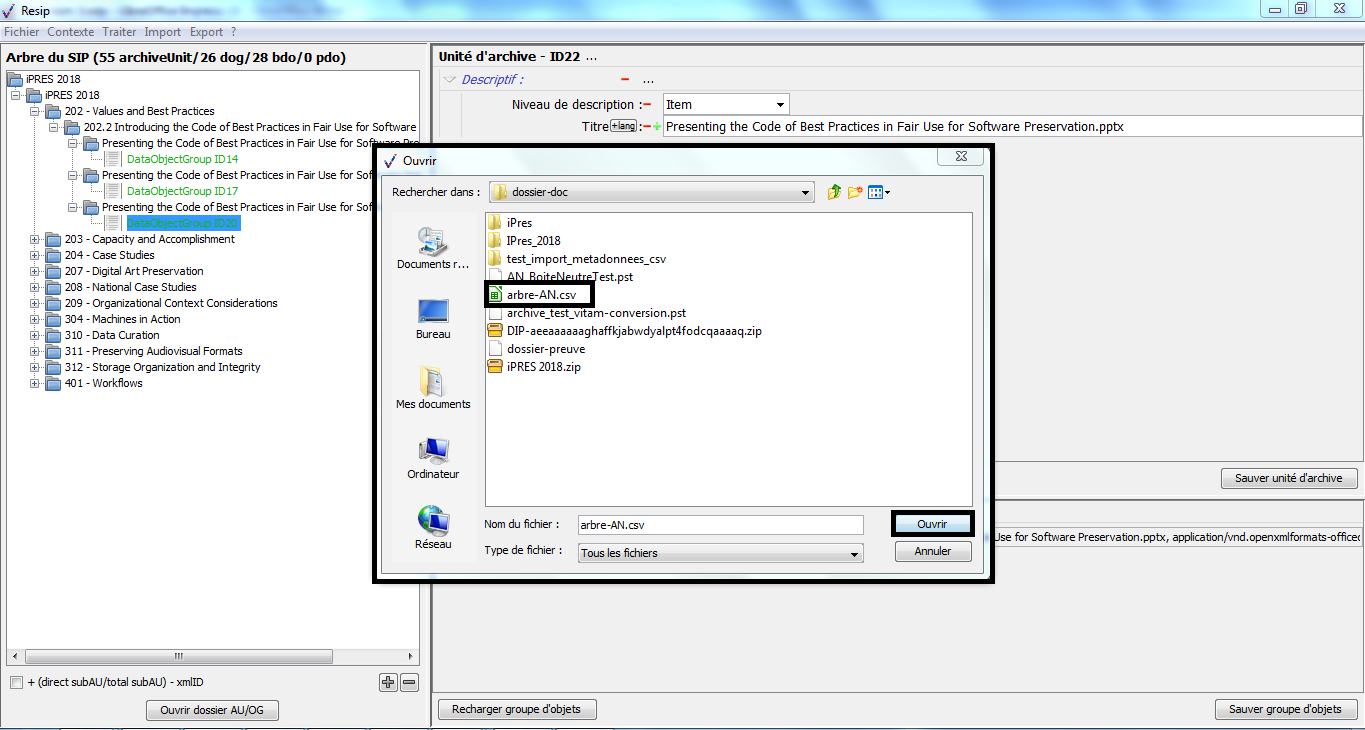Create new folder icon in dialog
This screenshot has height=730, width=1365.
pyautogui.click(x=855, y=192)
